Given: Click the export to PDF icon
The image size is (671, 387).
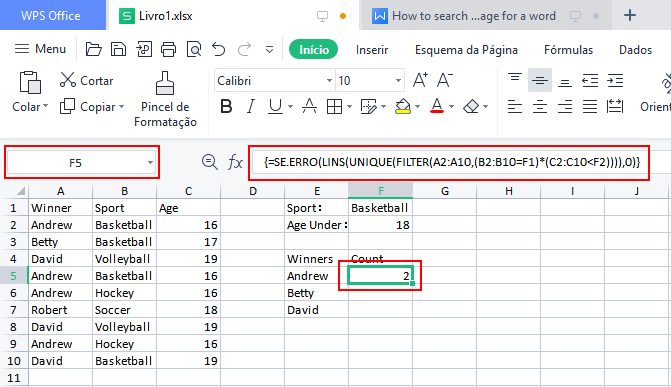Looking at the screenshot, I should point(144,50).
